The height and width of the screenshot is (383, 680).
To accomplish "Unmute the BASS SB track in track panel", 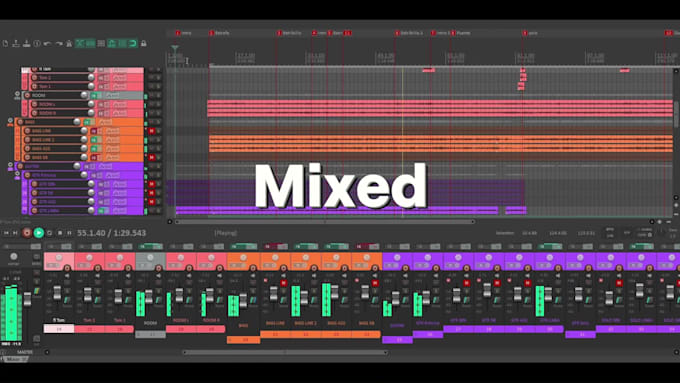I will (152, 157).
